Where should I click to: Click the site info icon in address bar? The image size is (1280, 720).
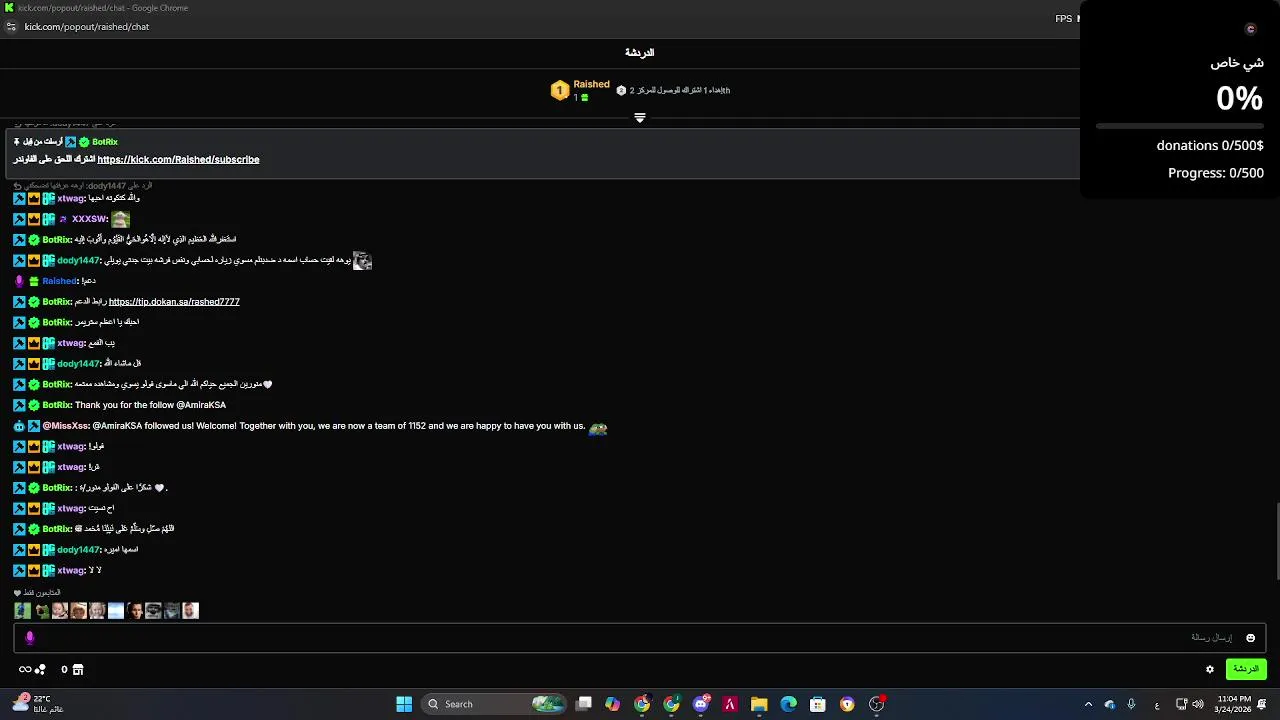tap(12, 27)
